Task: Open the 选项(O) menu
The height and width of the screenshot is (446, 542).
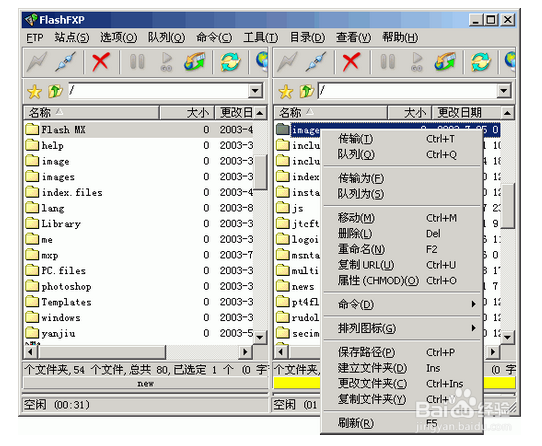Action: [x=119, y=37]
